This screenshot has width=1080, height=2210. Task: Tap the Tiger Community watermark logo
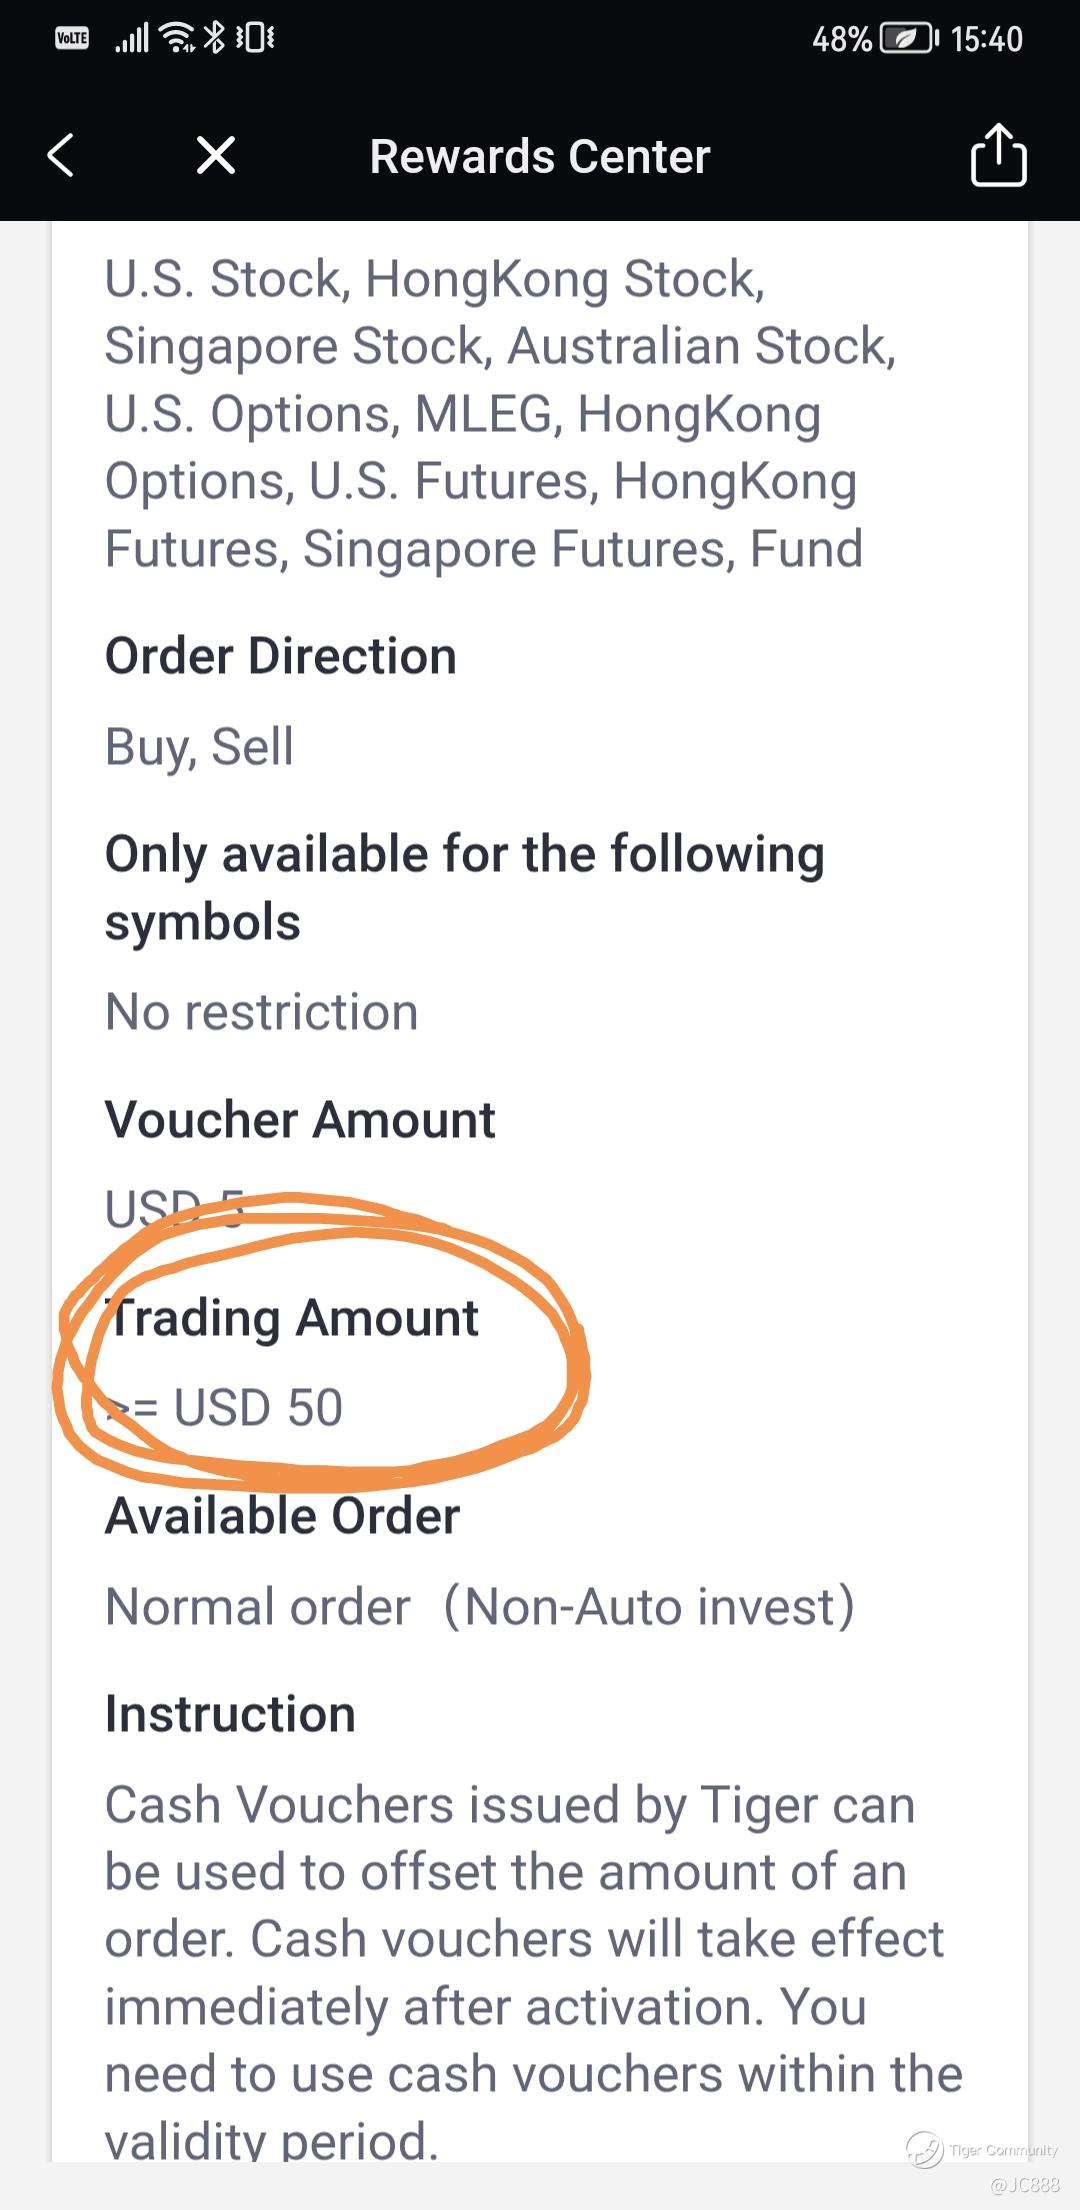tap(924, 2149)
